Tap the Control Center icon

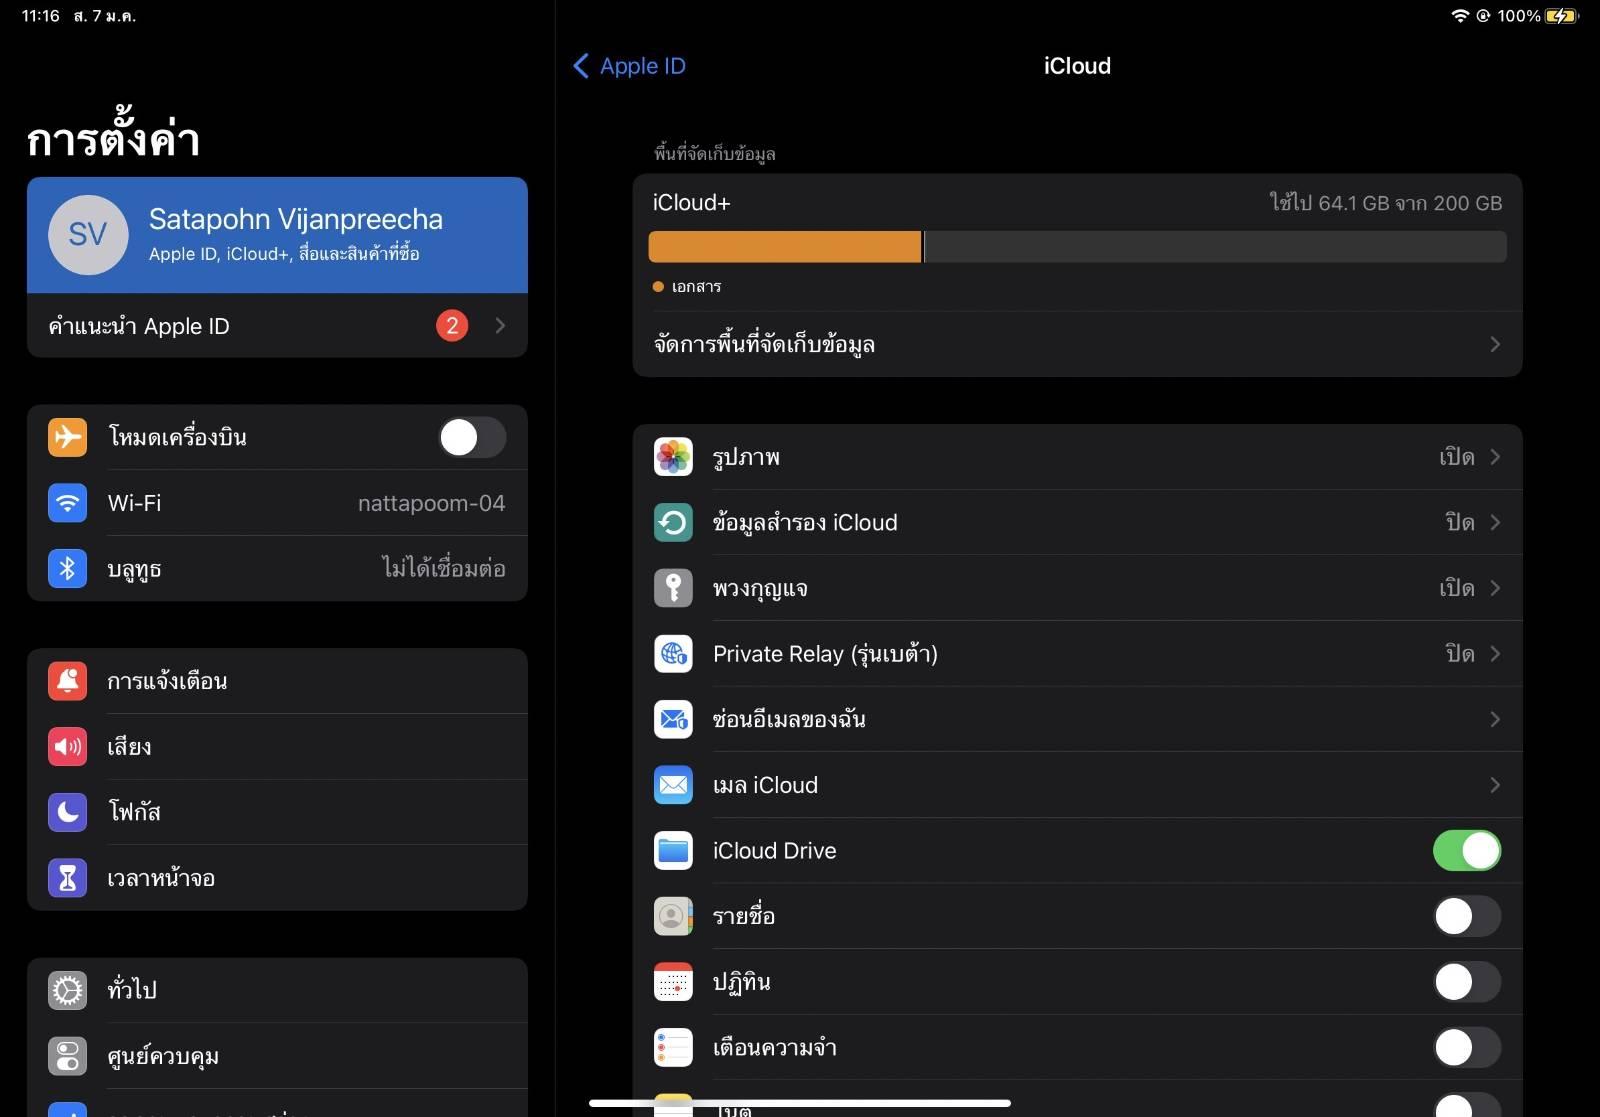coord(67,1056)
